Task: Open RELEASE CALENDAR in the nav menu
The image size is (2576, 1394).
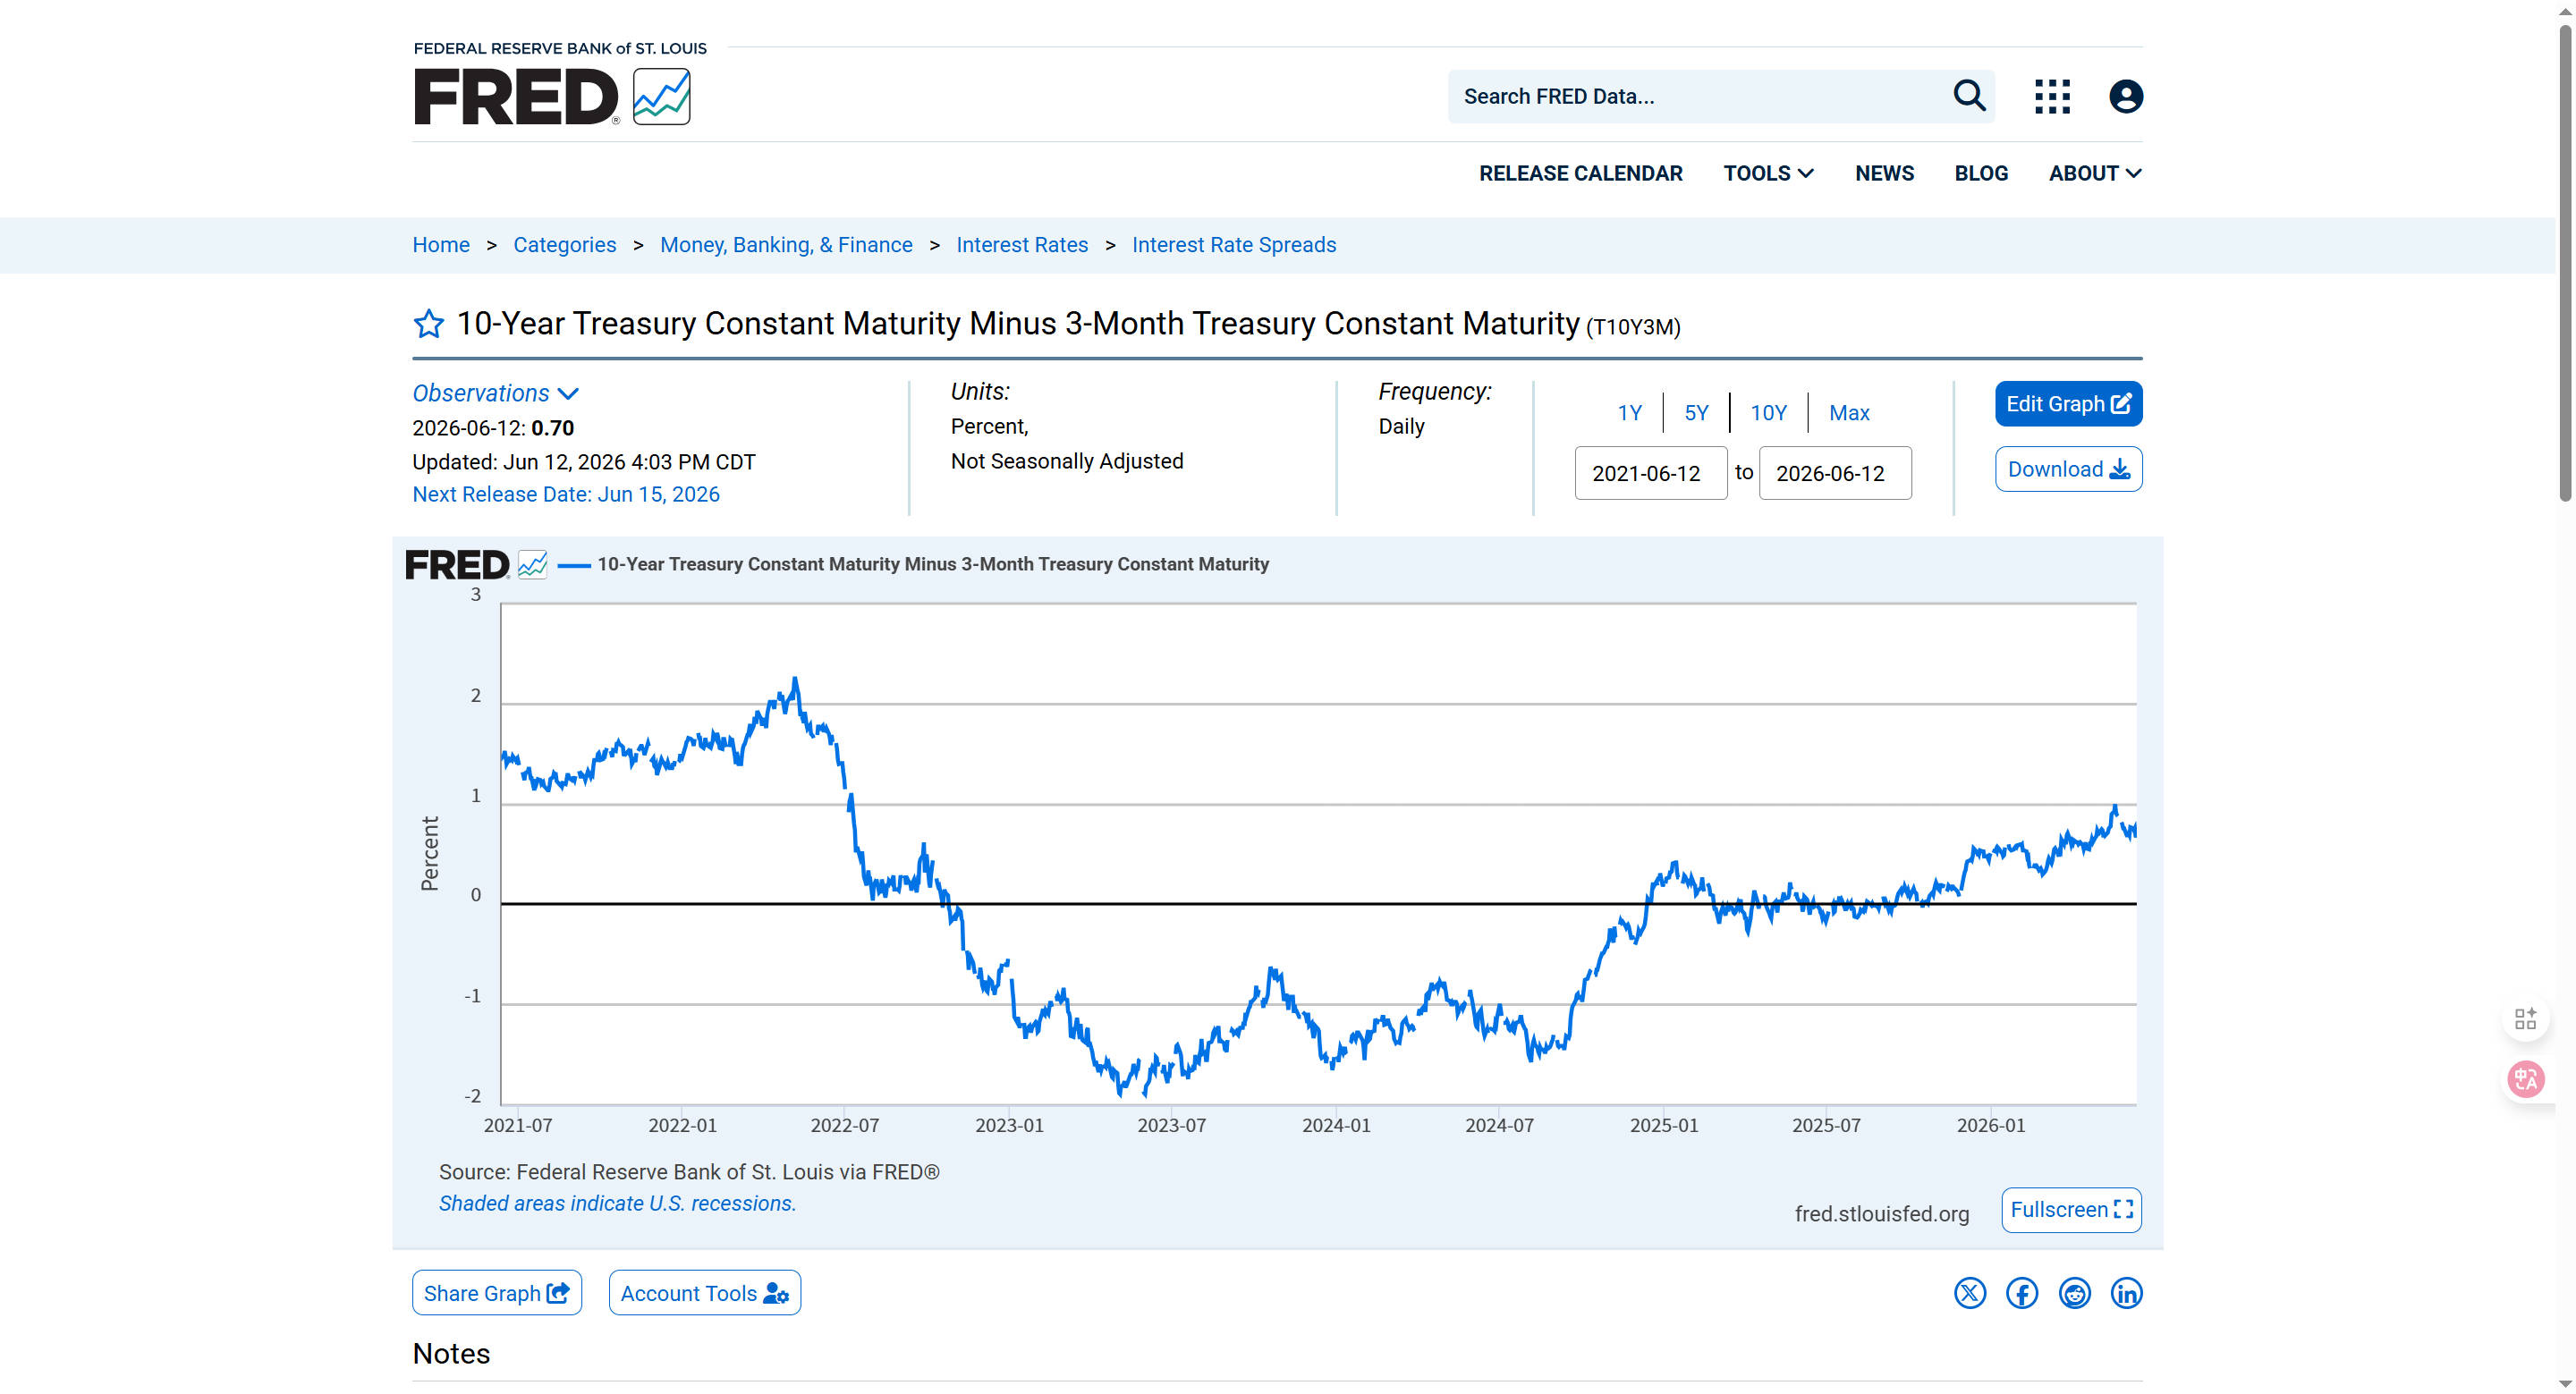Action: (1580, 173)
